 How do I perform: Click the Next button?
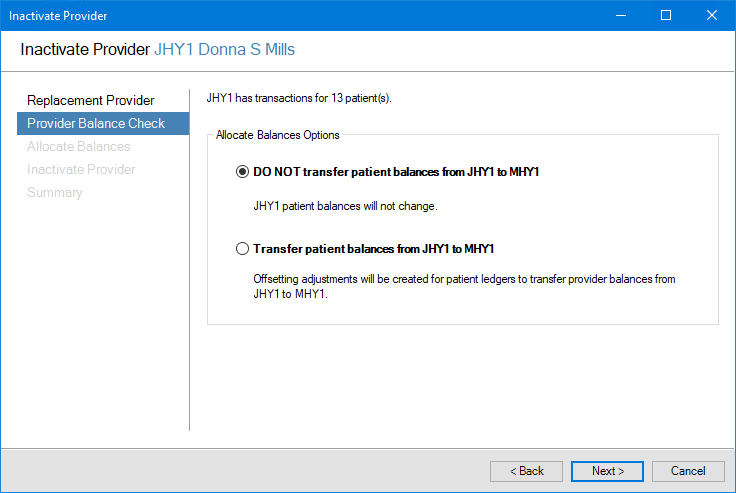coord(607,471)
